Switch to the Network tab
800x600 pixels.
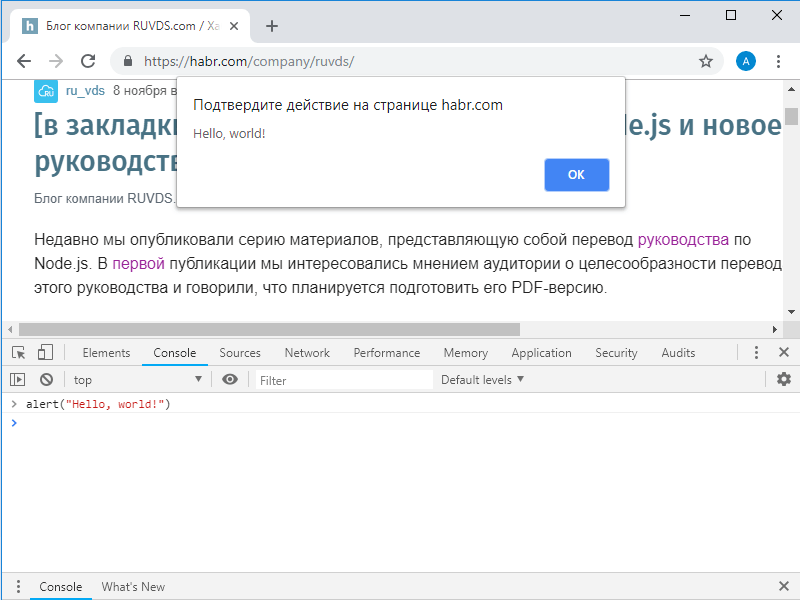[x=307, y=353]
